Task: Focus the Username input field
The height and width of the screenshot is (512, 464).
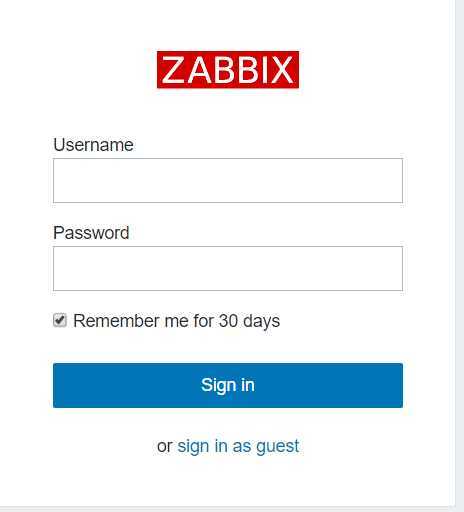Action: [x=228, y=180]
